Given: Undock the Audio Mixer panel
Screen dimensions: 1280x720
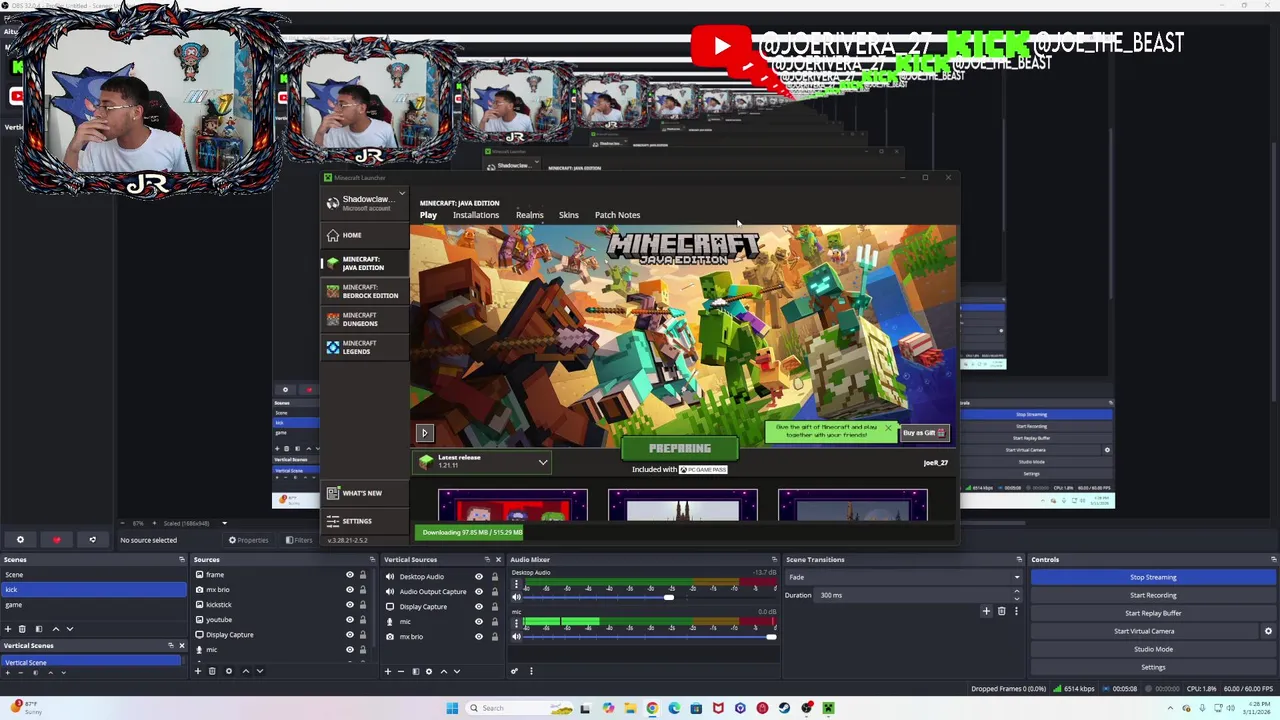Looking at the screenshot, I should click(x=774, y=560).
